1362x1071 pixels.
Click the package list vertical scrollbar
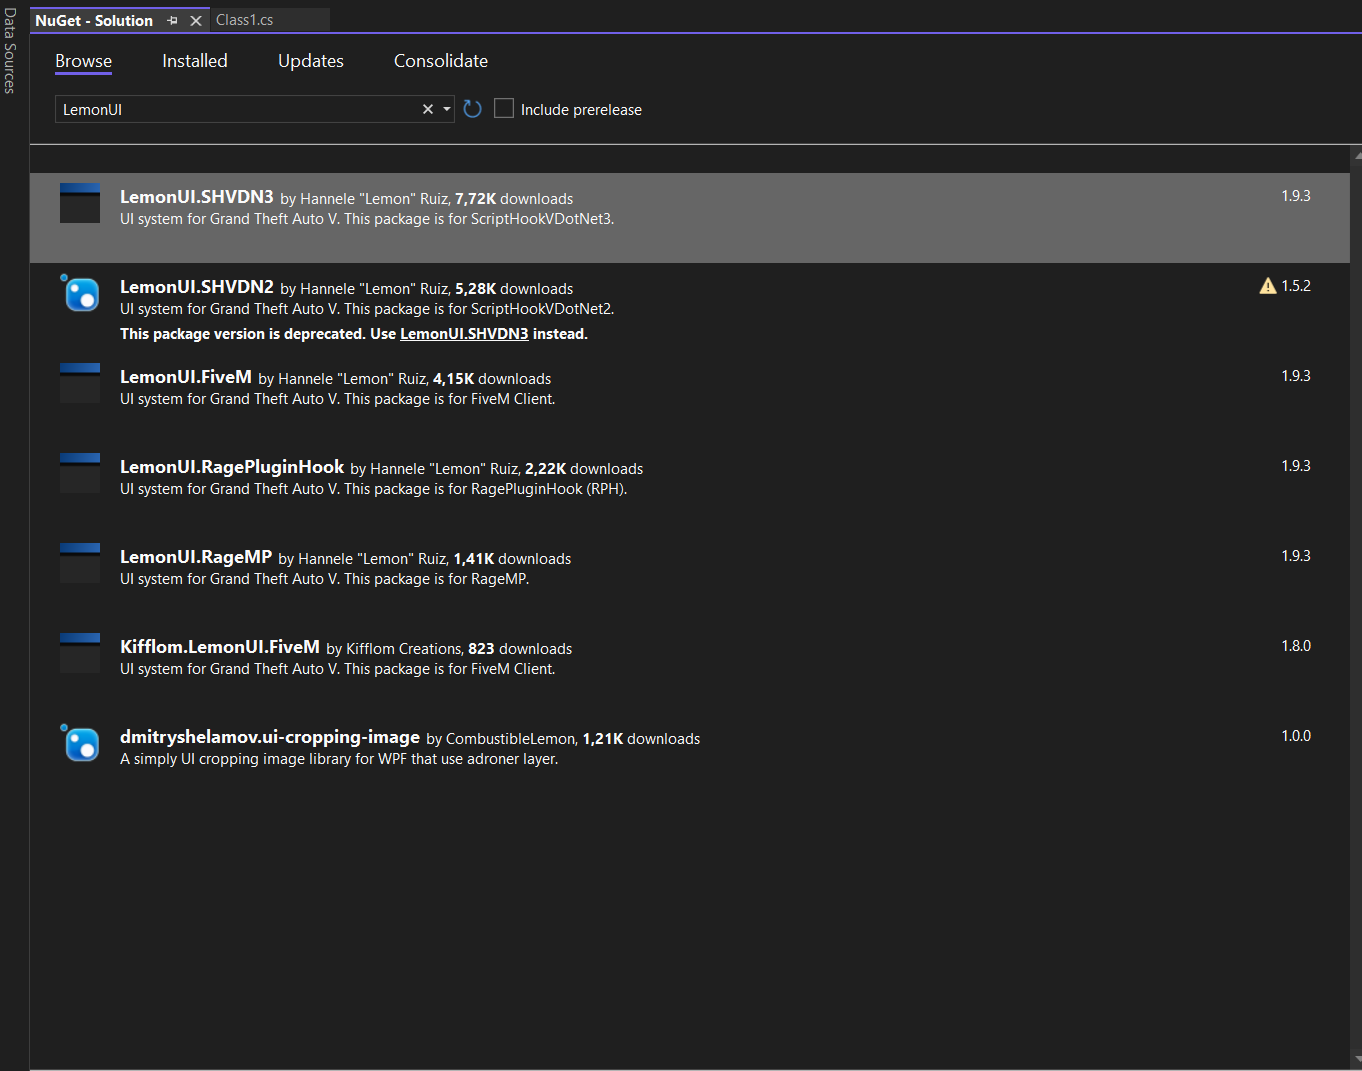click(1356, 606)
